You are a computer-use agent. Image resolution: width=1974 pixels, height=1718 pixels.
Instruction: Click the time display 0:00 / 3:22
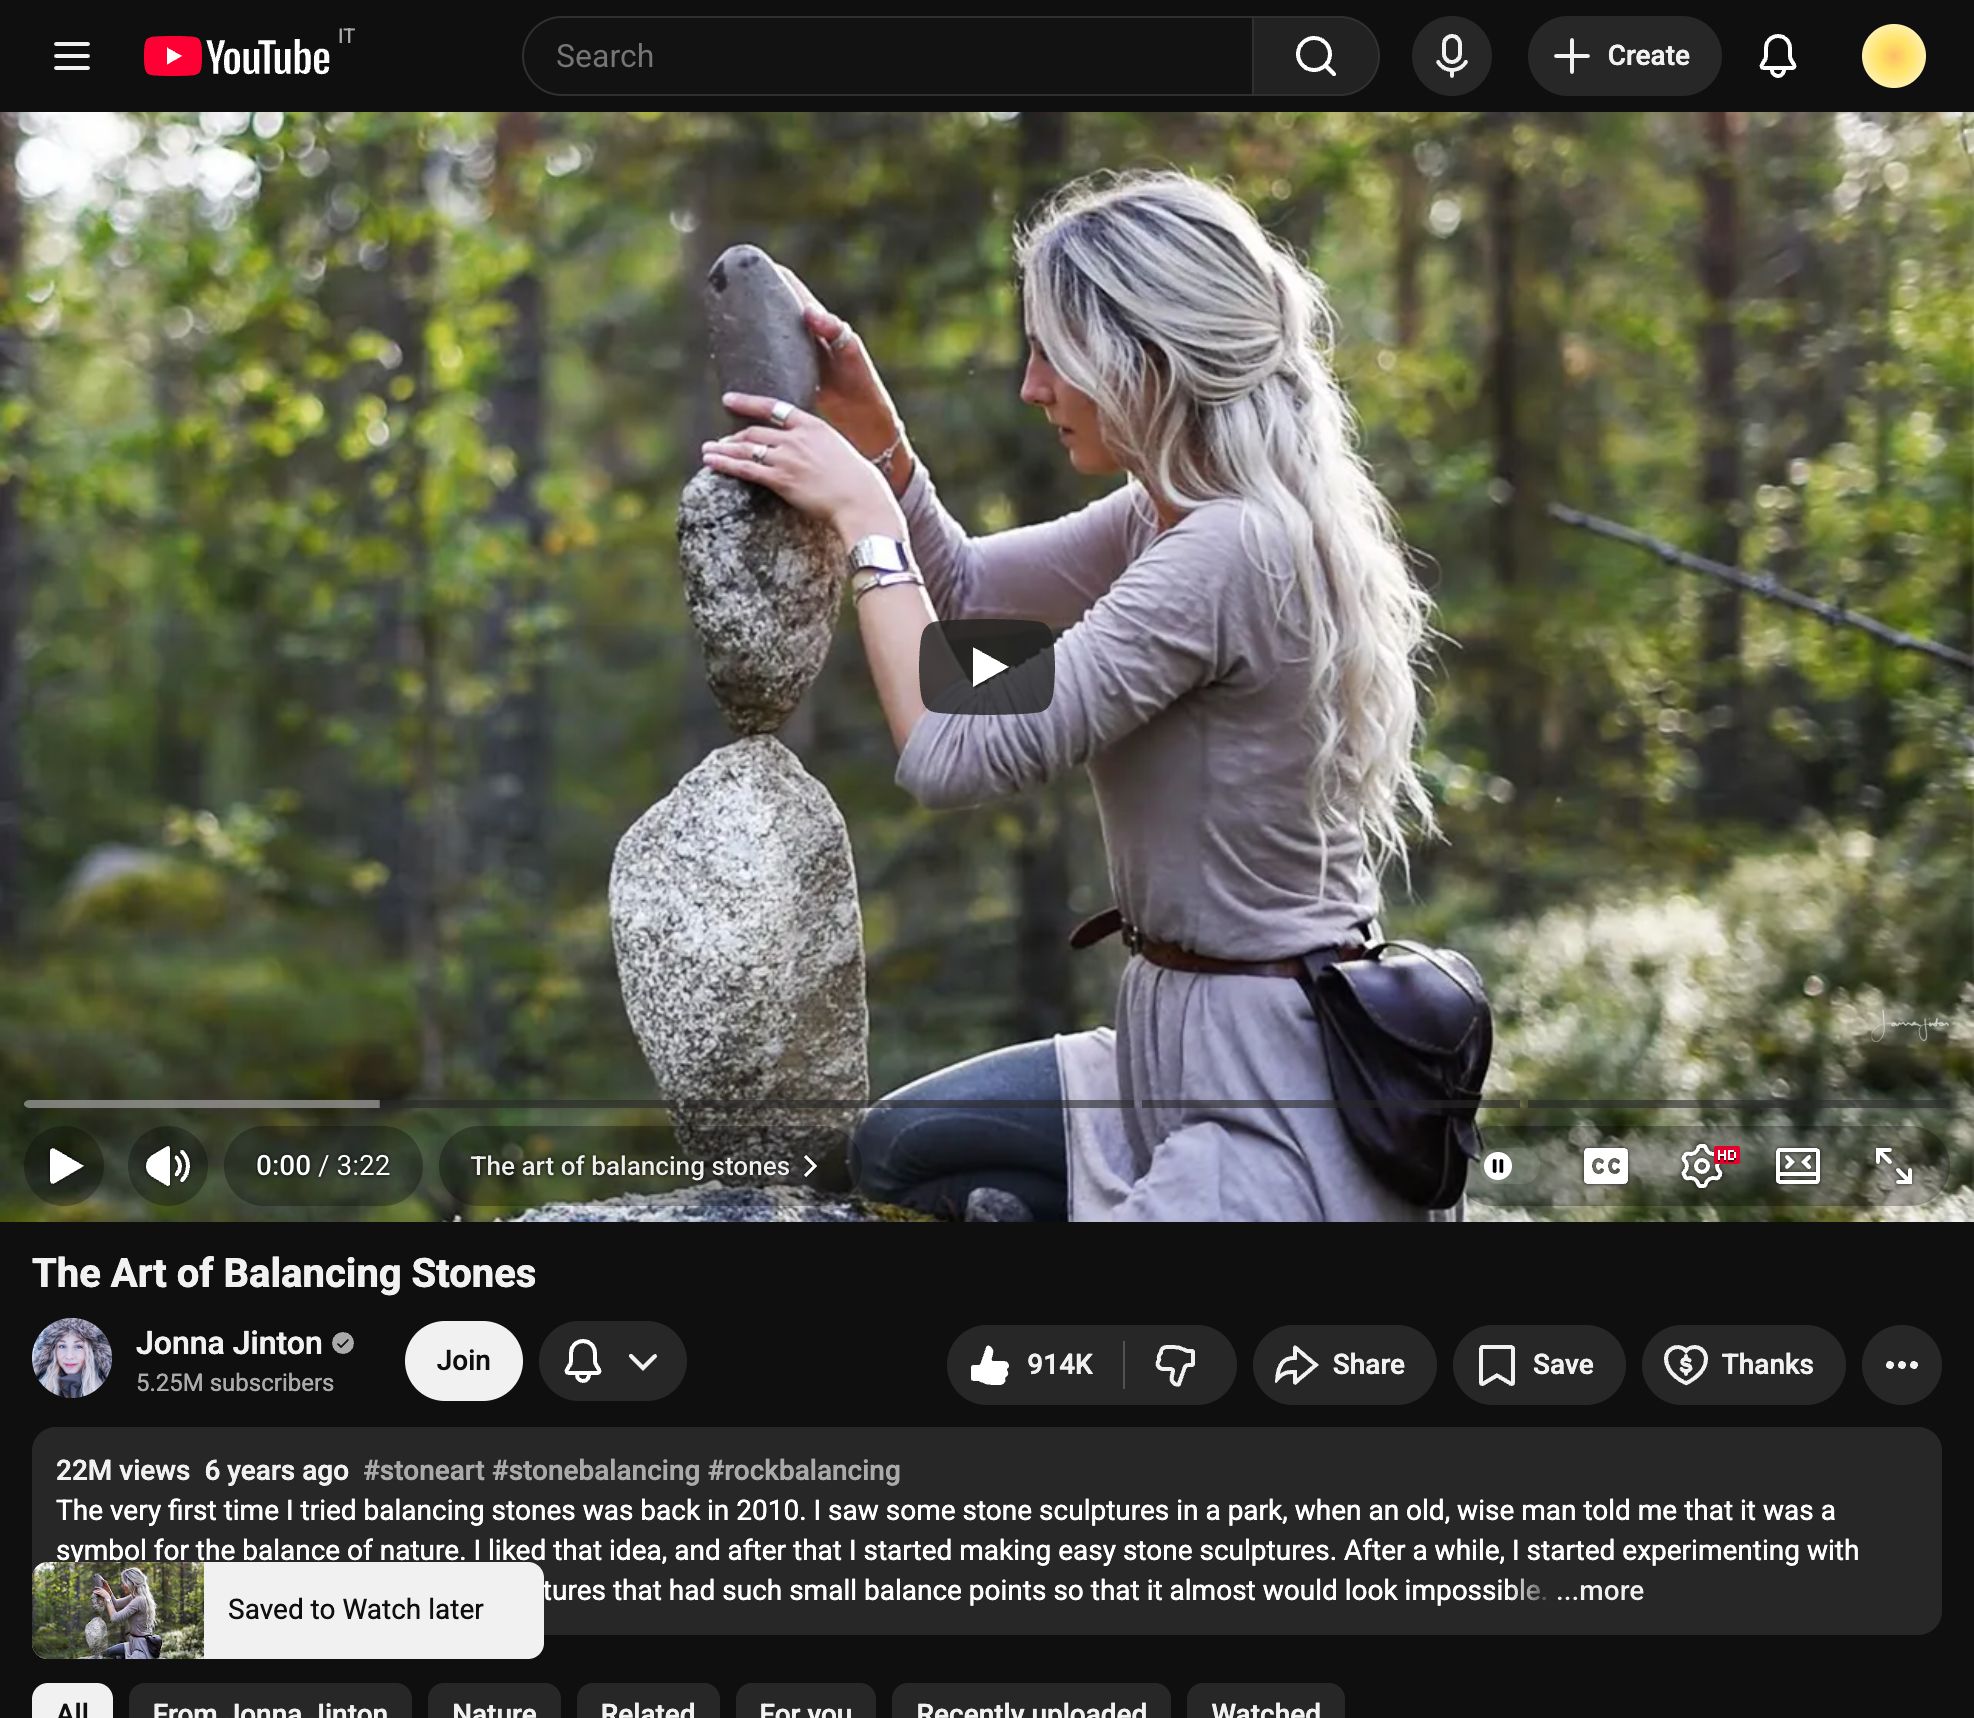tap(323, 1166)
